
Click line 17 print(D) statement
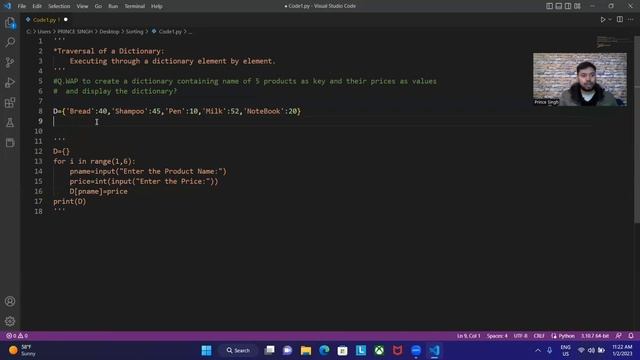[69, 201]
